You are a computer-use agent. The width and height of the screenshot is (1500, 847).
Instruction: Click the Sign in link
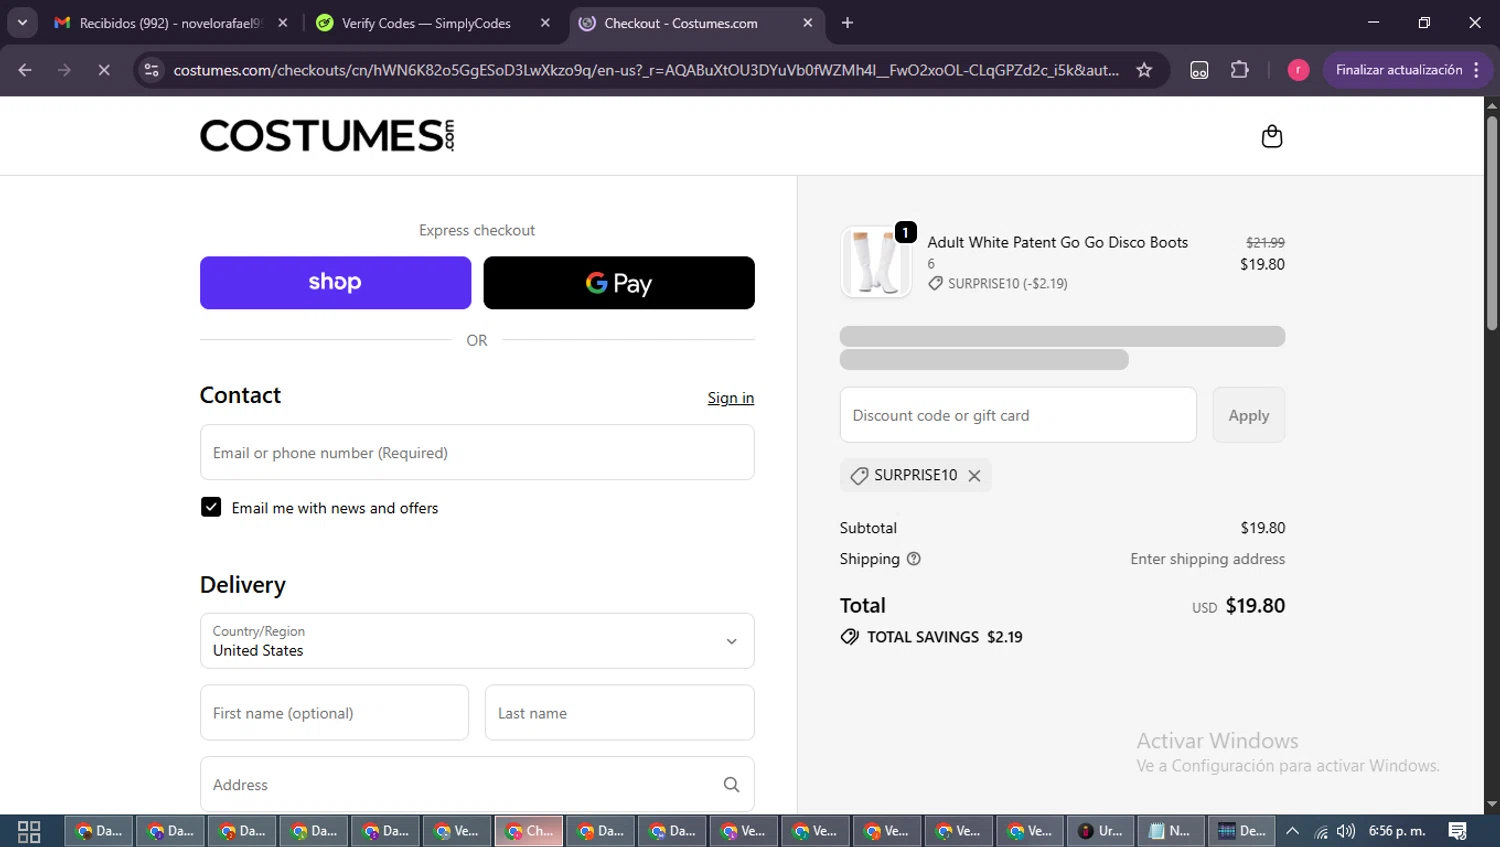click(731, 398)
